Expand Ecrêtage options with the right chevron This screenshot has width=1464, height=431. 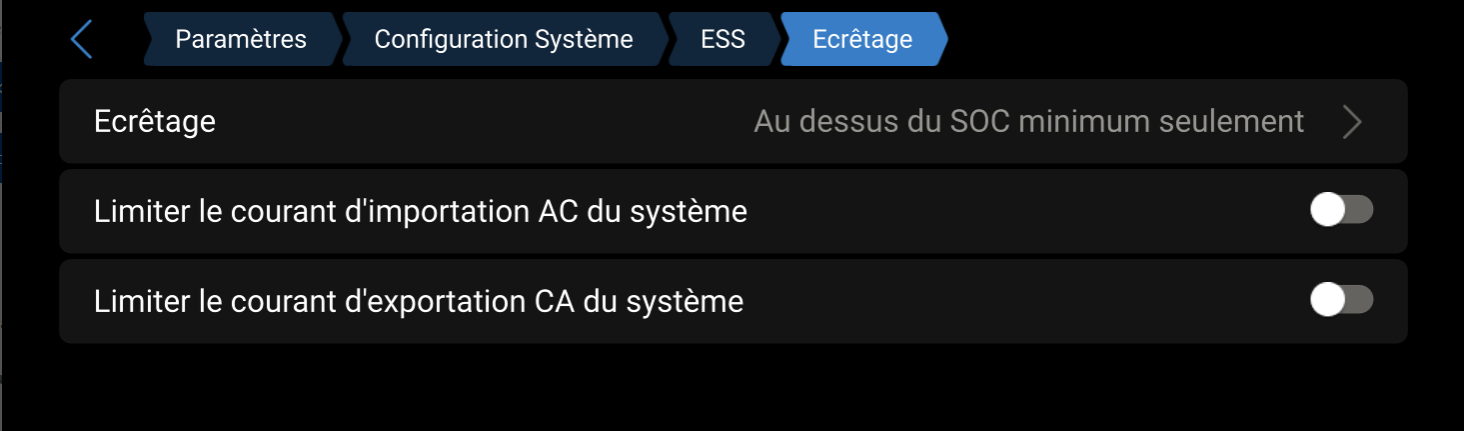point(1352,122)
